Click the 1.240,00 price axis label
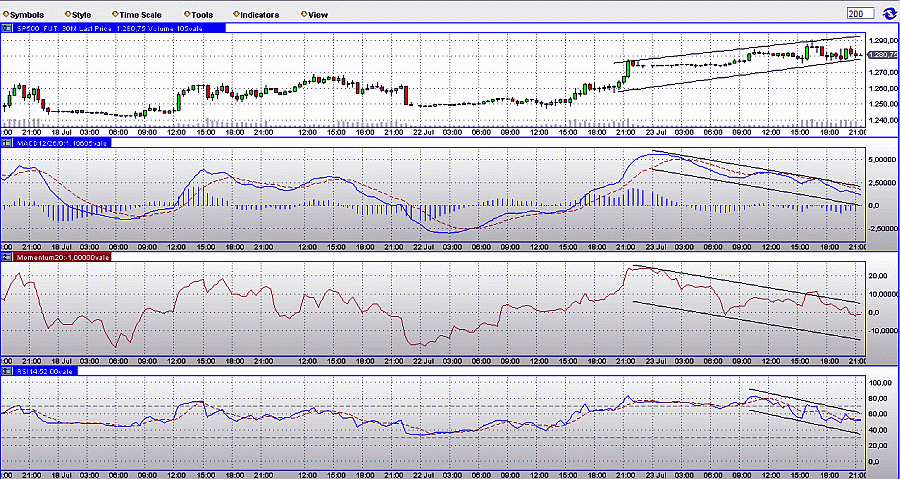Image resolution: width=900 pixels, height=479 pixels. click(x=882, y=120)
